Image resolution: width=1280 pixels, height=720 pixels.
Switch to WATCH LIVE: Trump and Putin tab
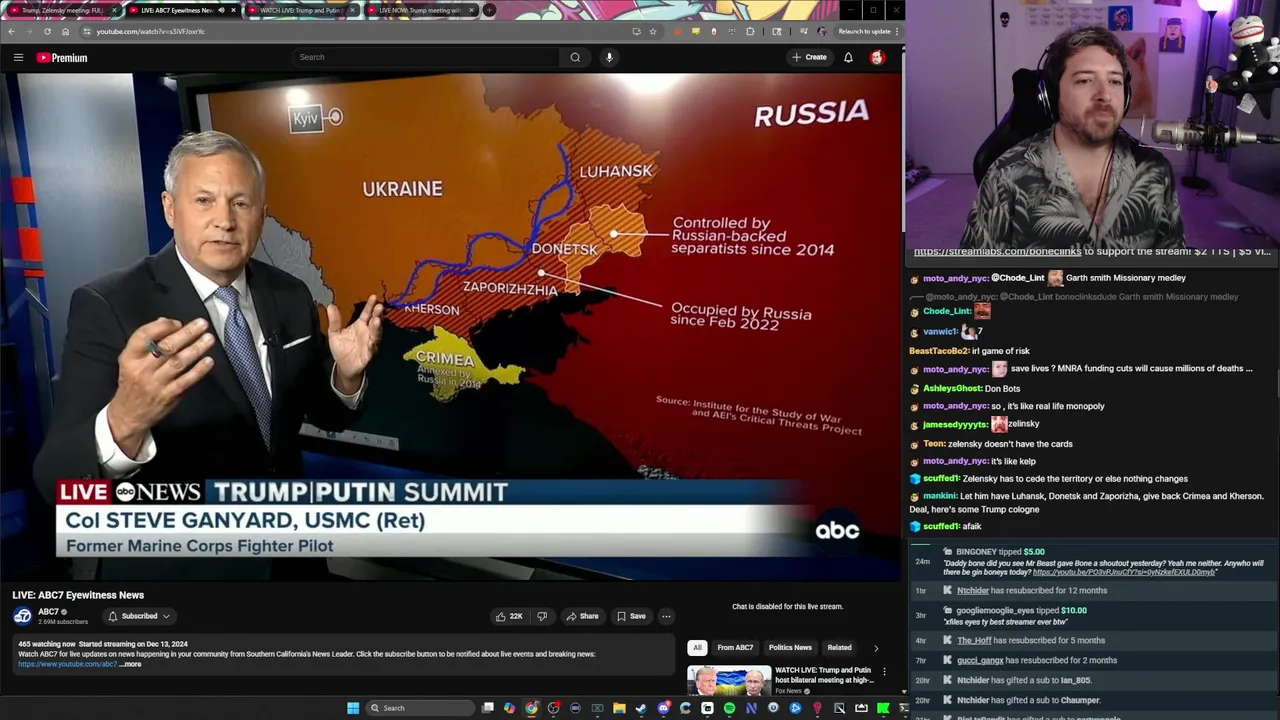(300, 10)
